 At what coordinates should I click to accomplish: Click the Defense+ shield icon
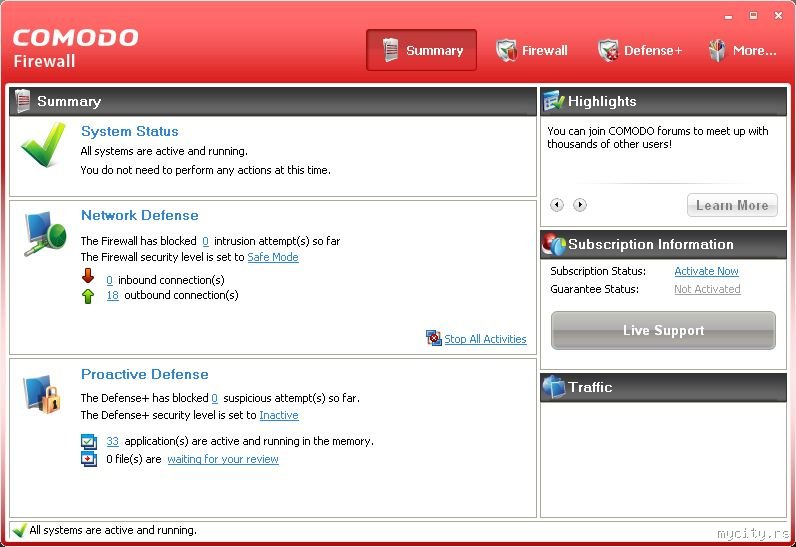pos(608,50)
